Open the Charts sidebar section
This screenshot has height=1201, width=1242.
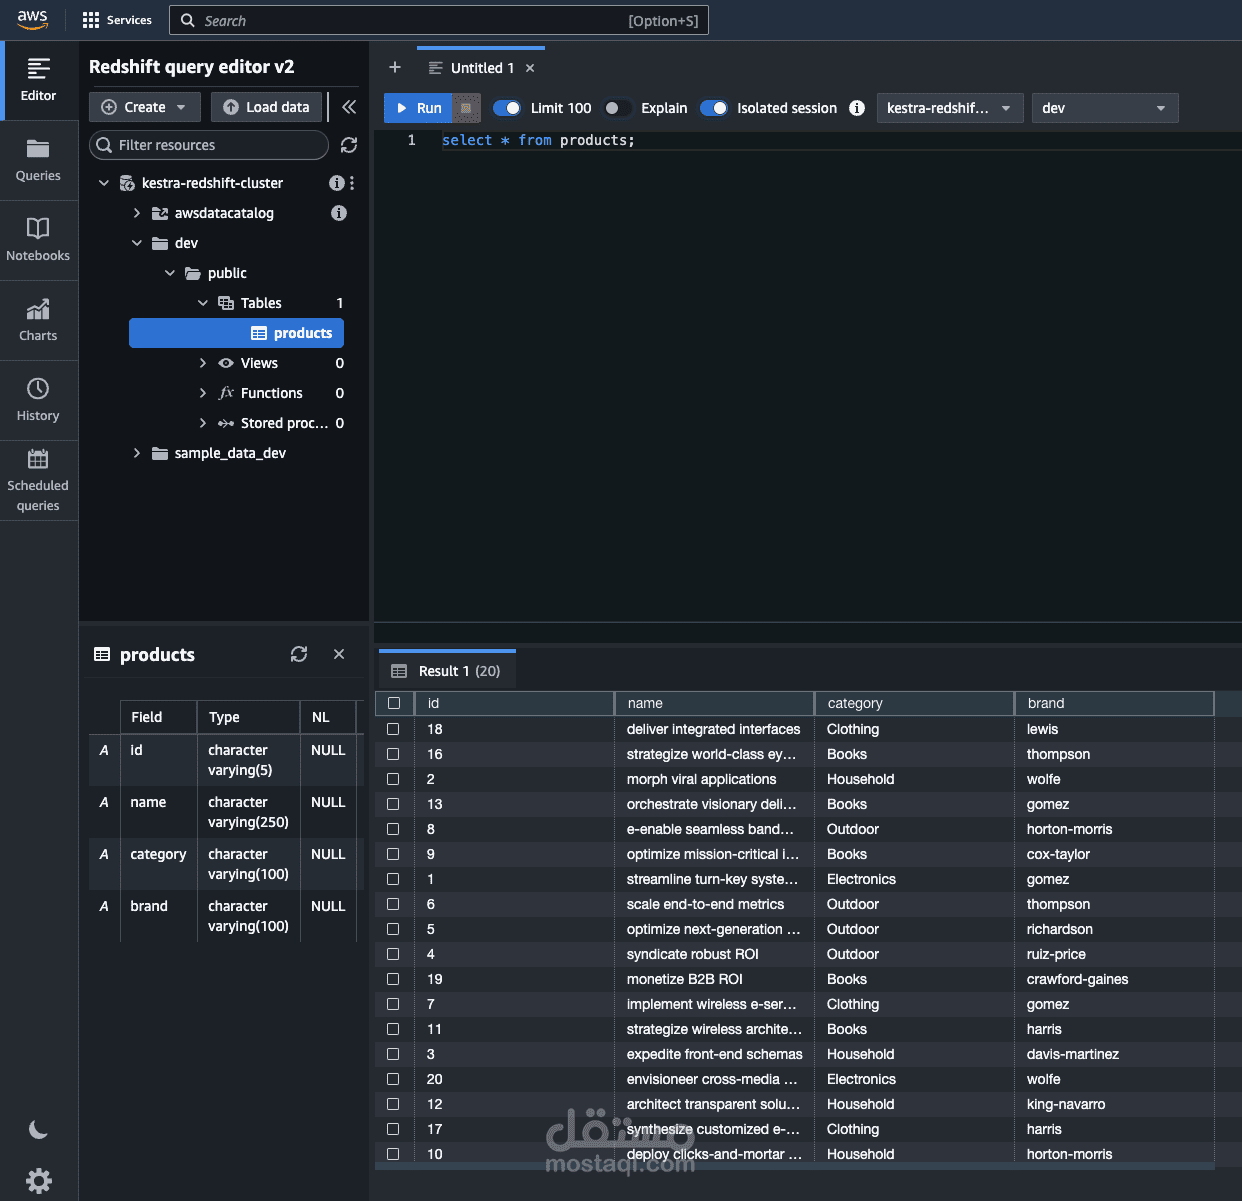point(38,321)
